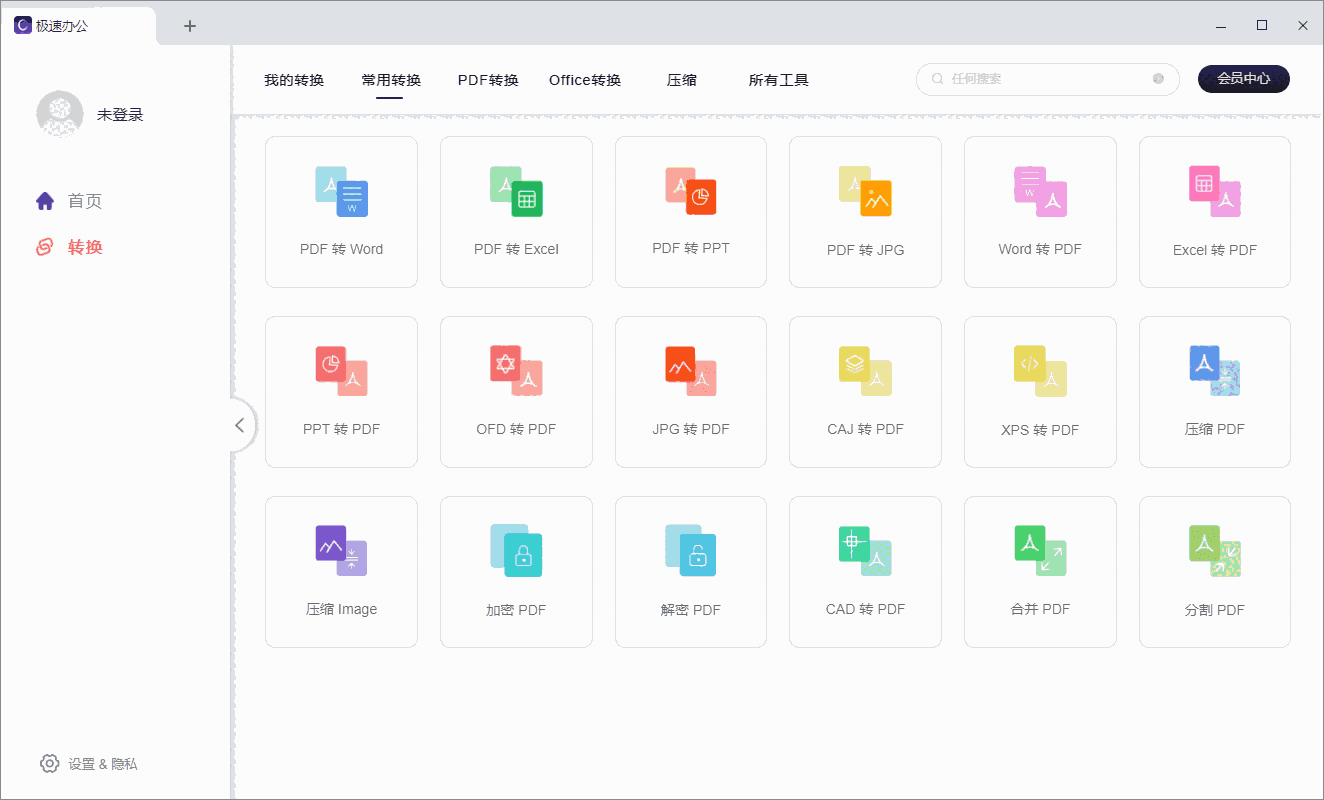
Task: Open 设置 & 隐私 settings
Action: click(x=89, y=764)
